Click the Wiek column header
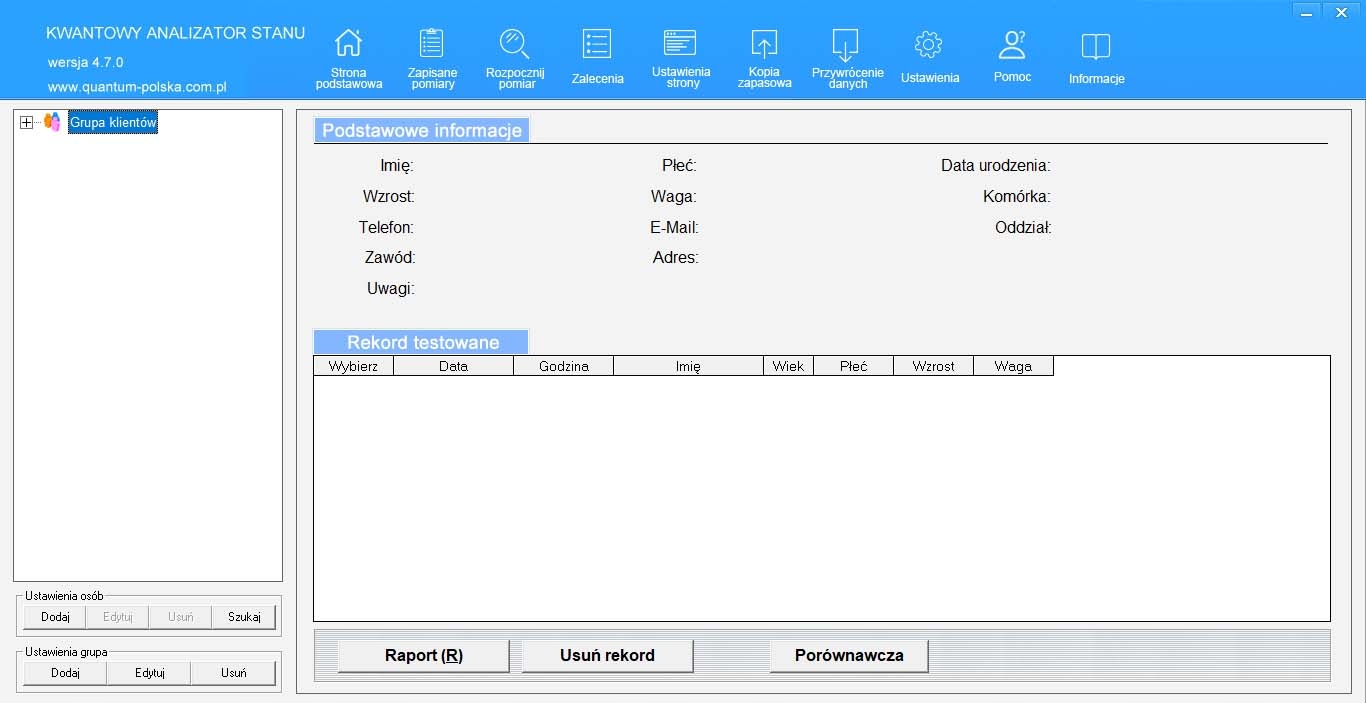The height and width of the screenshot is (703, 1366). coord(788,366)
